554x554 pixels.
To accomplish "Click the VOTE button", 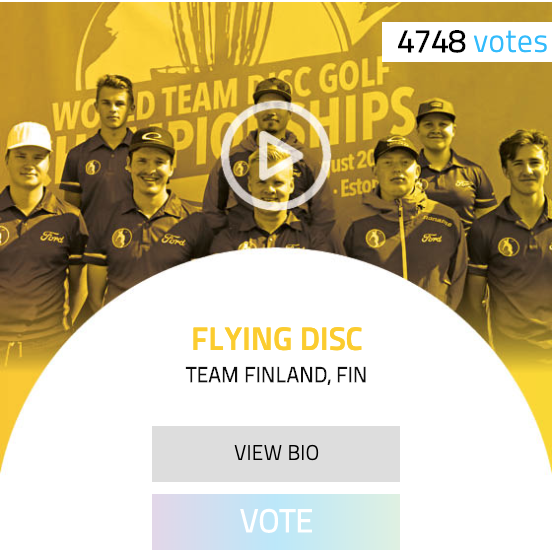I will [276, 521].
